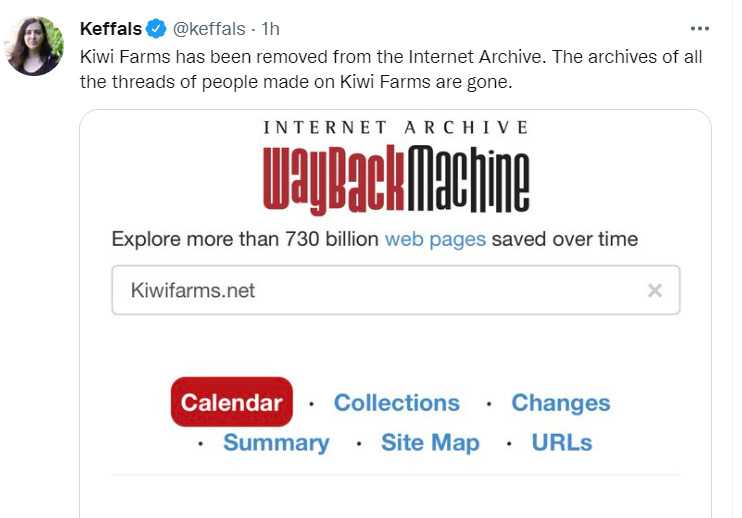Click the blue verified badge
Screen dimensions: 742x518
pos(156,29)
